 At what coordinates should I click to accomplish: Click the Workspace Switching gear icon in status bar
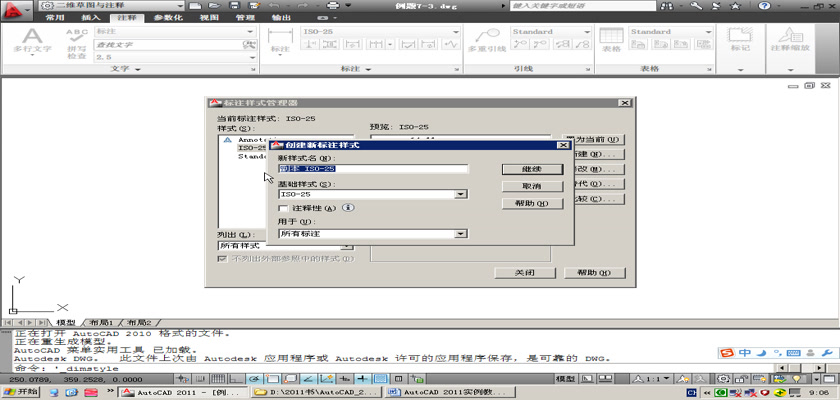coord(724,379)
